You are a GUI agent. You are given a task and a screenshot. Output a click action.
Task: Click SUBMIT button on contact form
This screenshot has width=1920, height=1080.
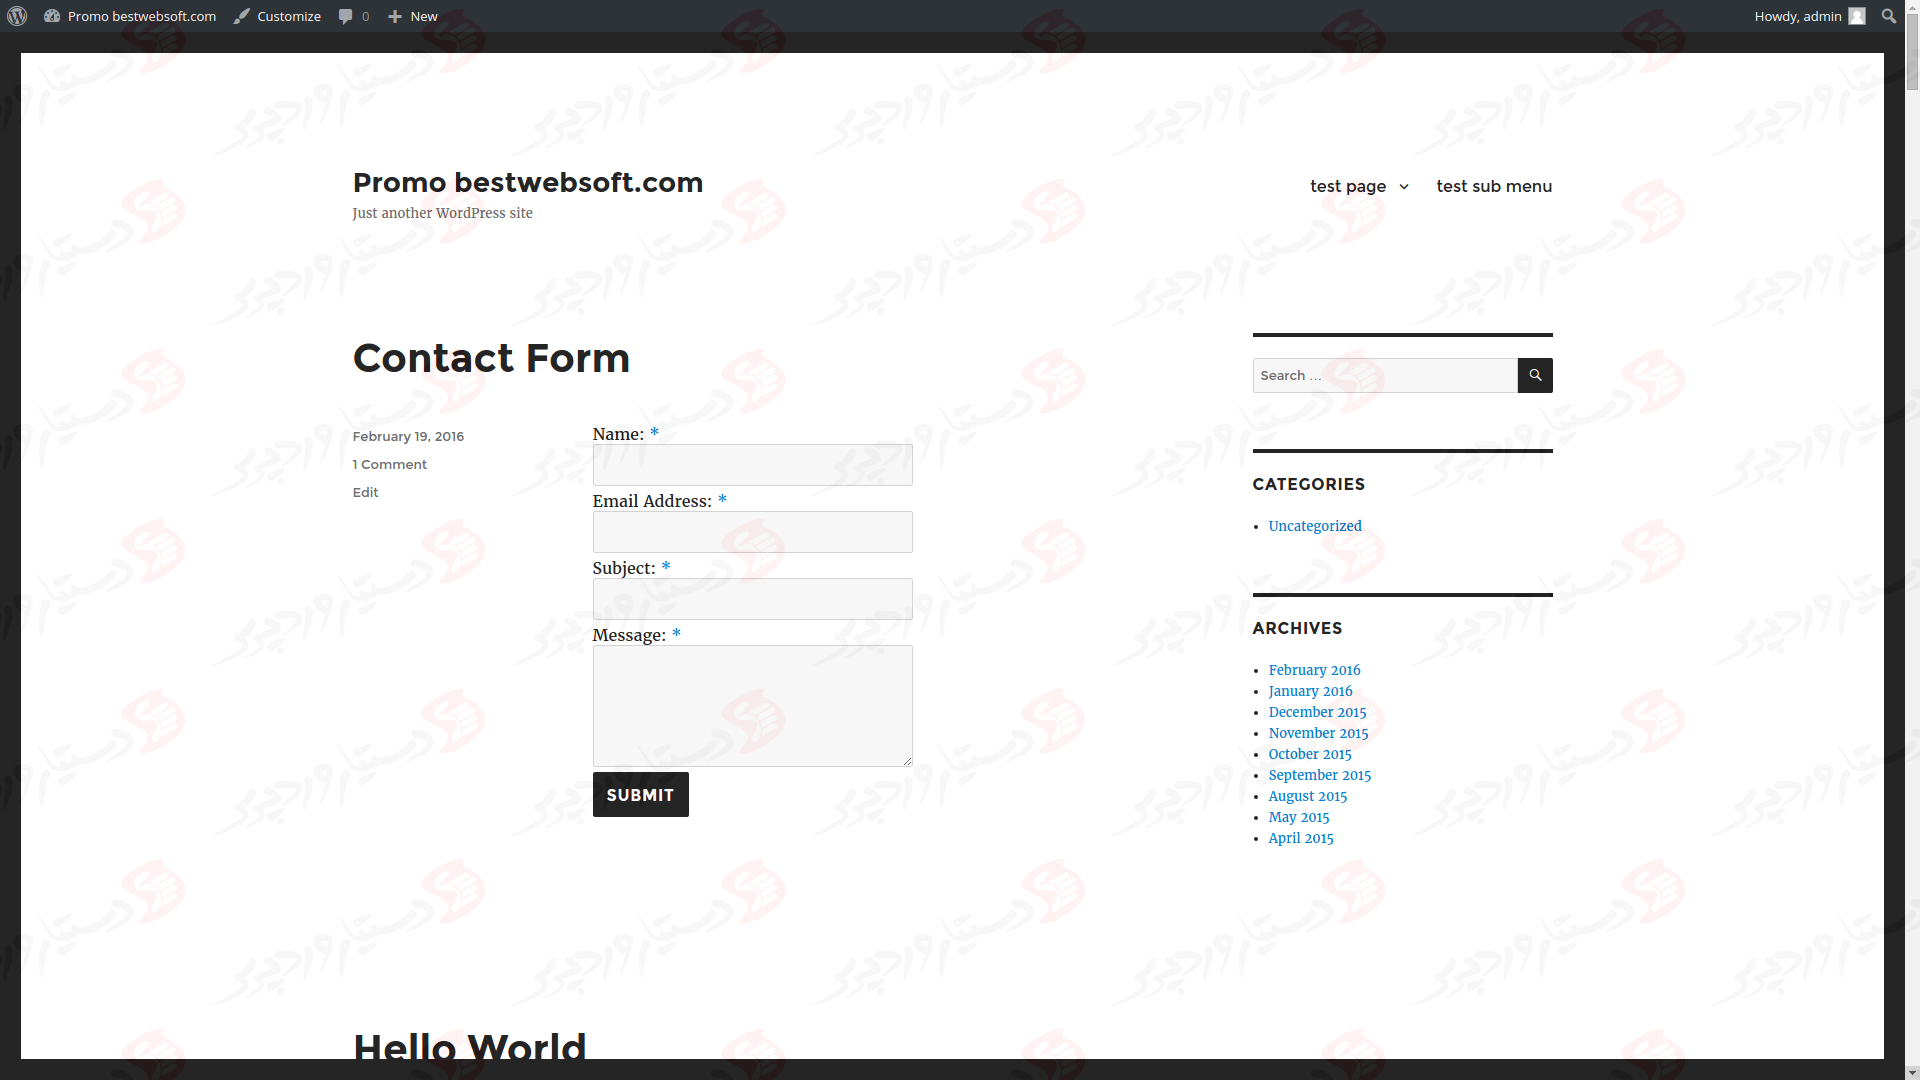pos(641,794)
